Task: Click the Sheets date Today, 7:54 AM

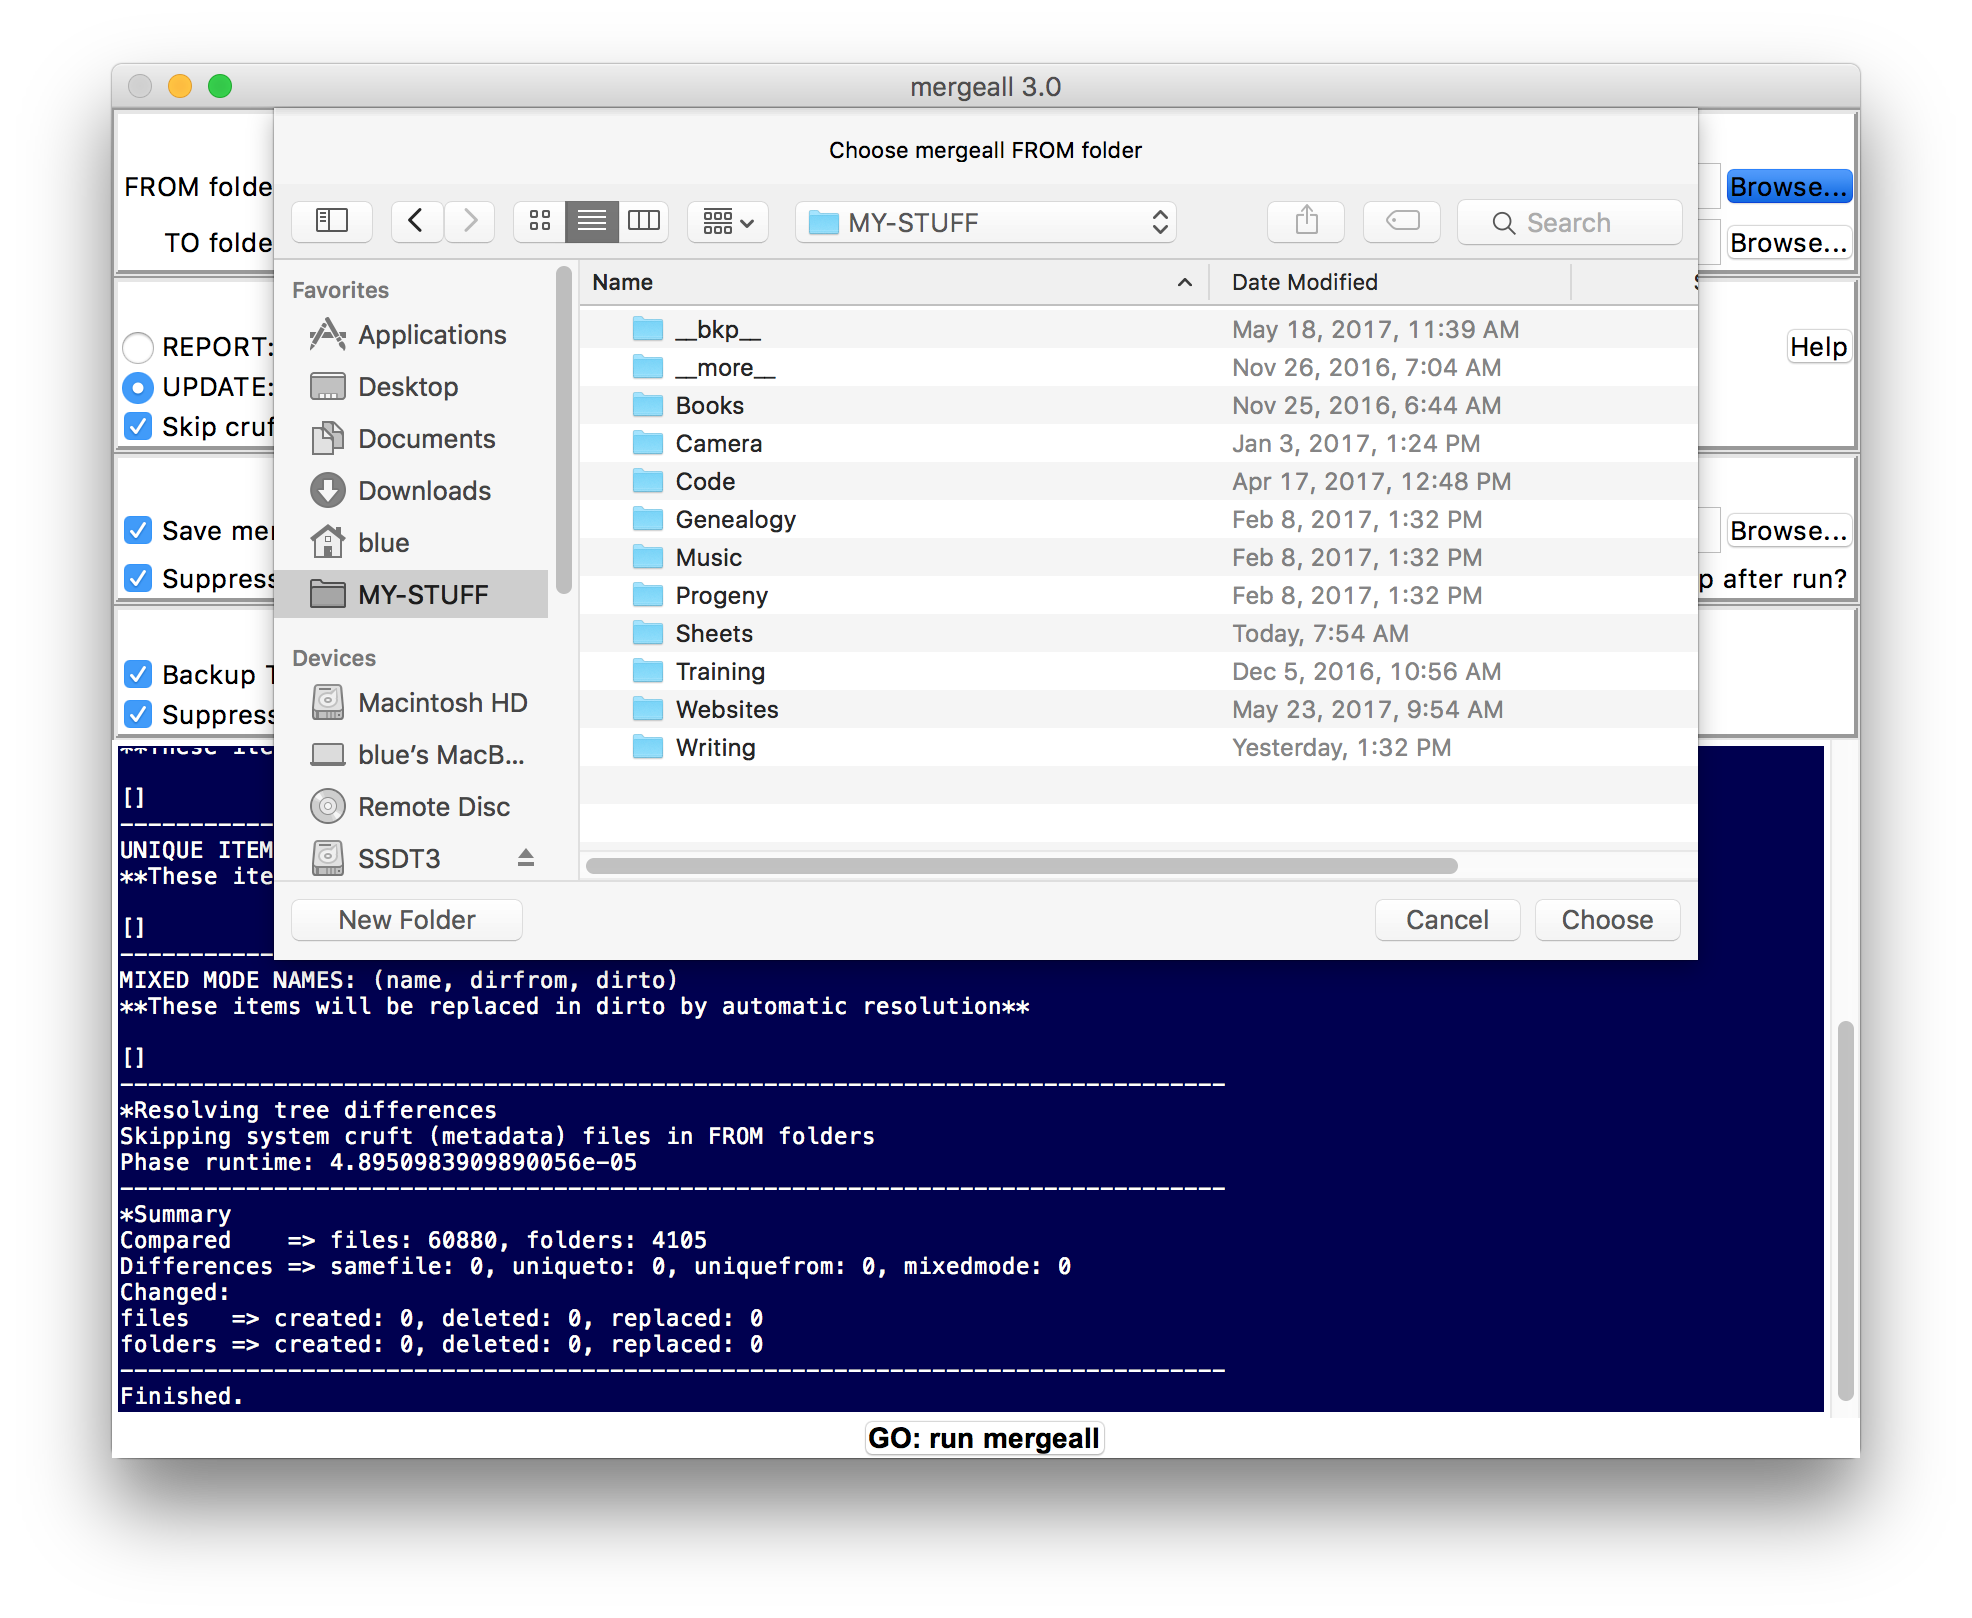Action: [x=1320, y=633]
